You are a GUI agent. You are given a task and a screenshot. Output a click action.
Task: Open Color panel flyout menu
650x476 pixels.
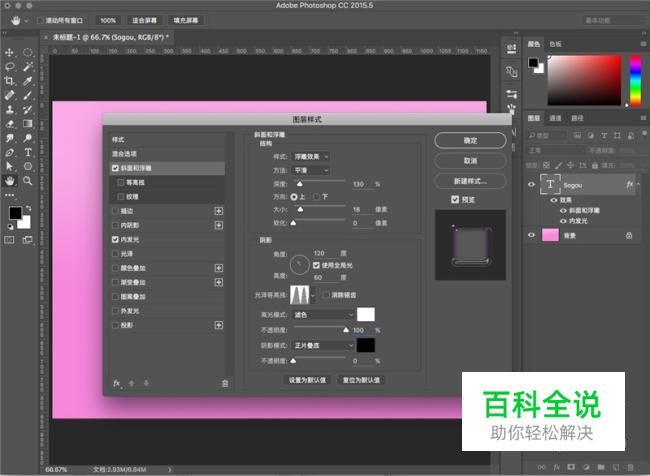point(643,44)
